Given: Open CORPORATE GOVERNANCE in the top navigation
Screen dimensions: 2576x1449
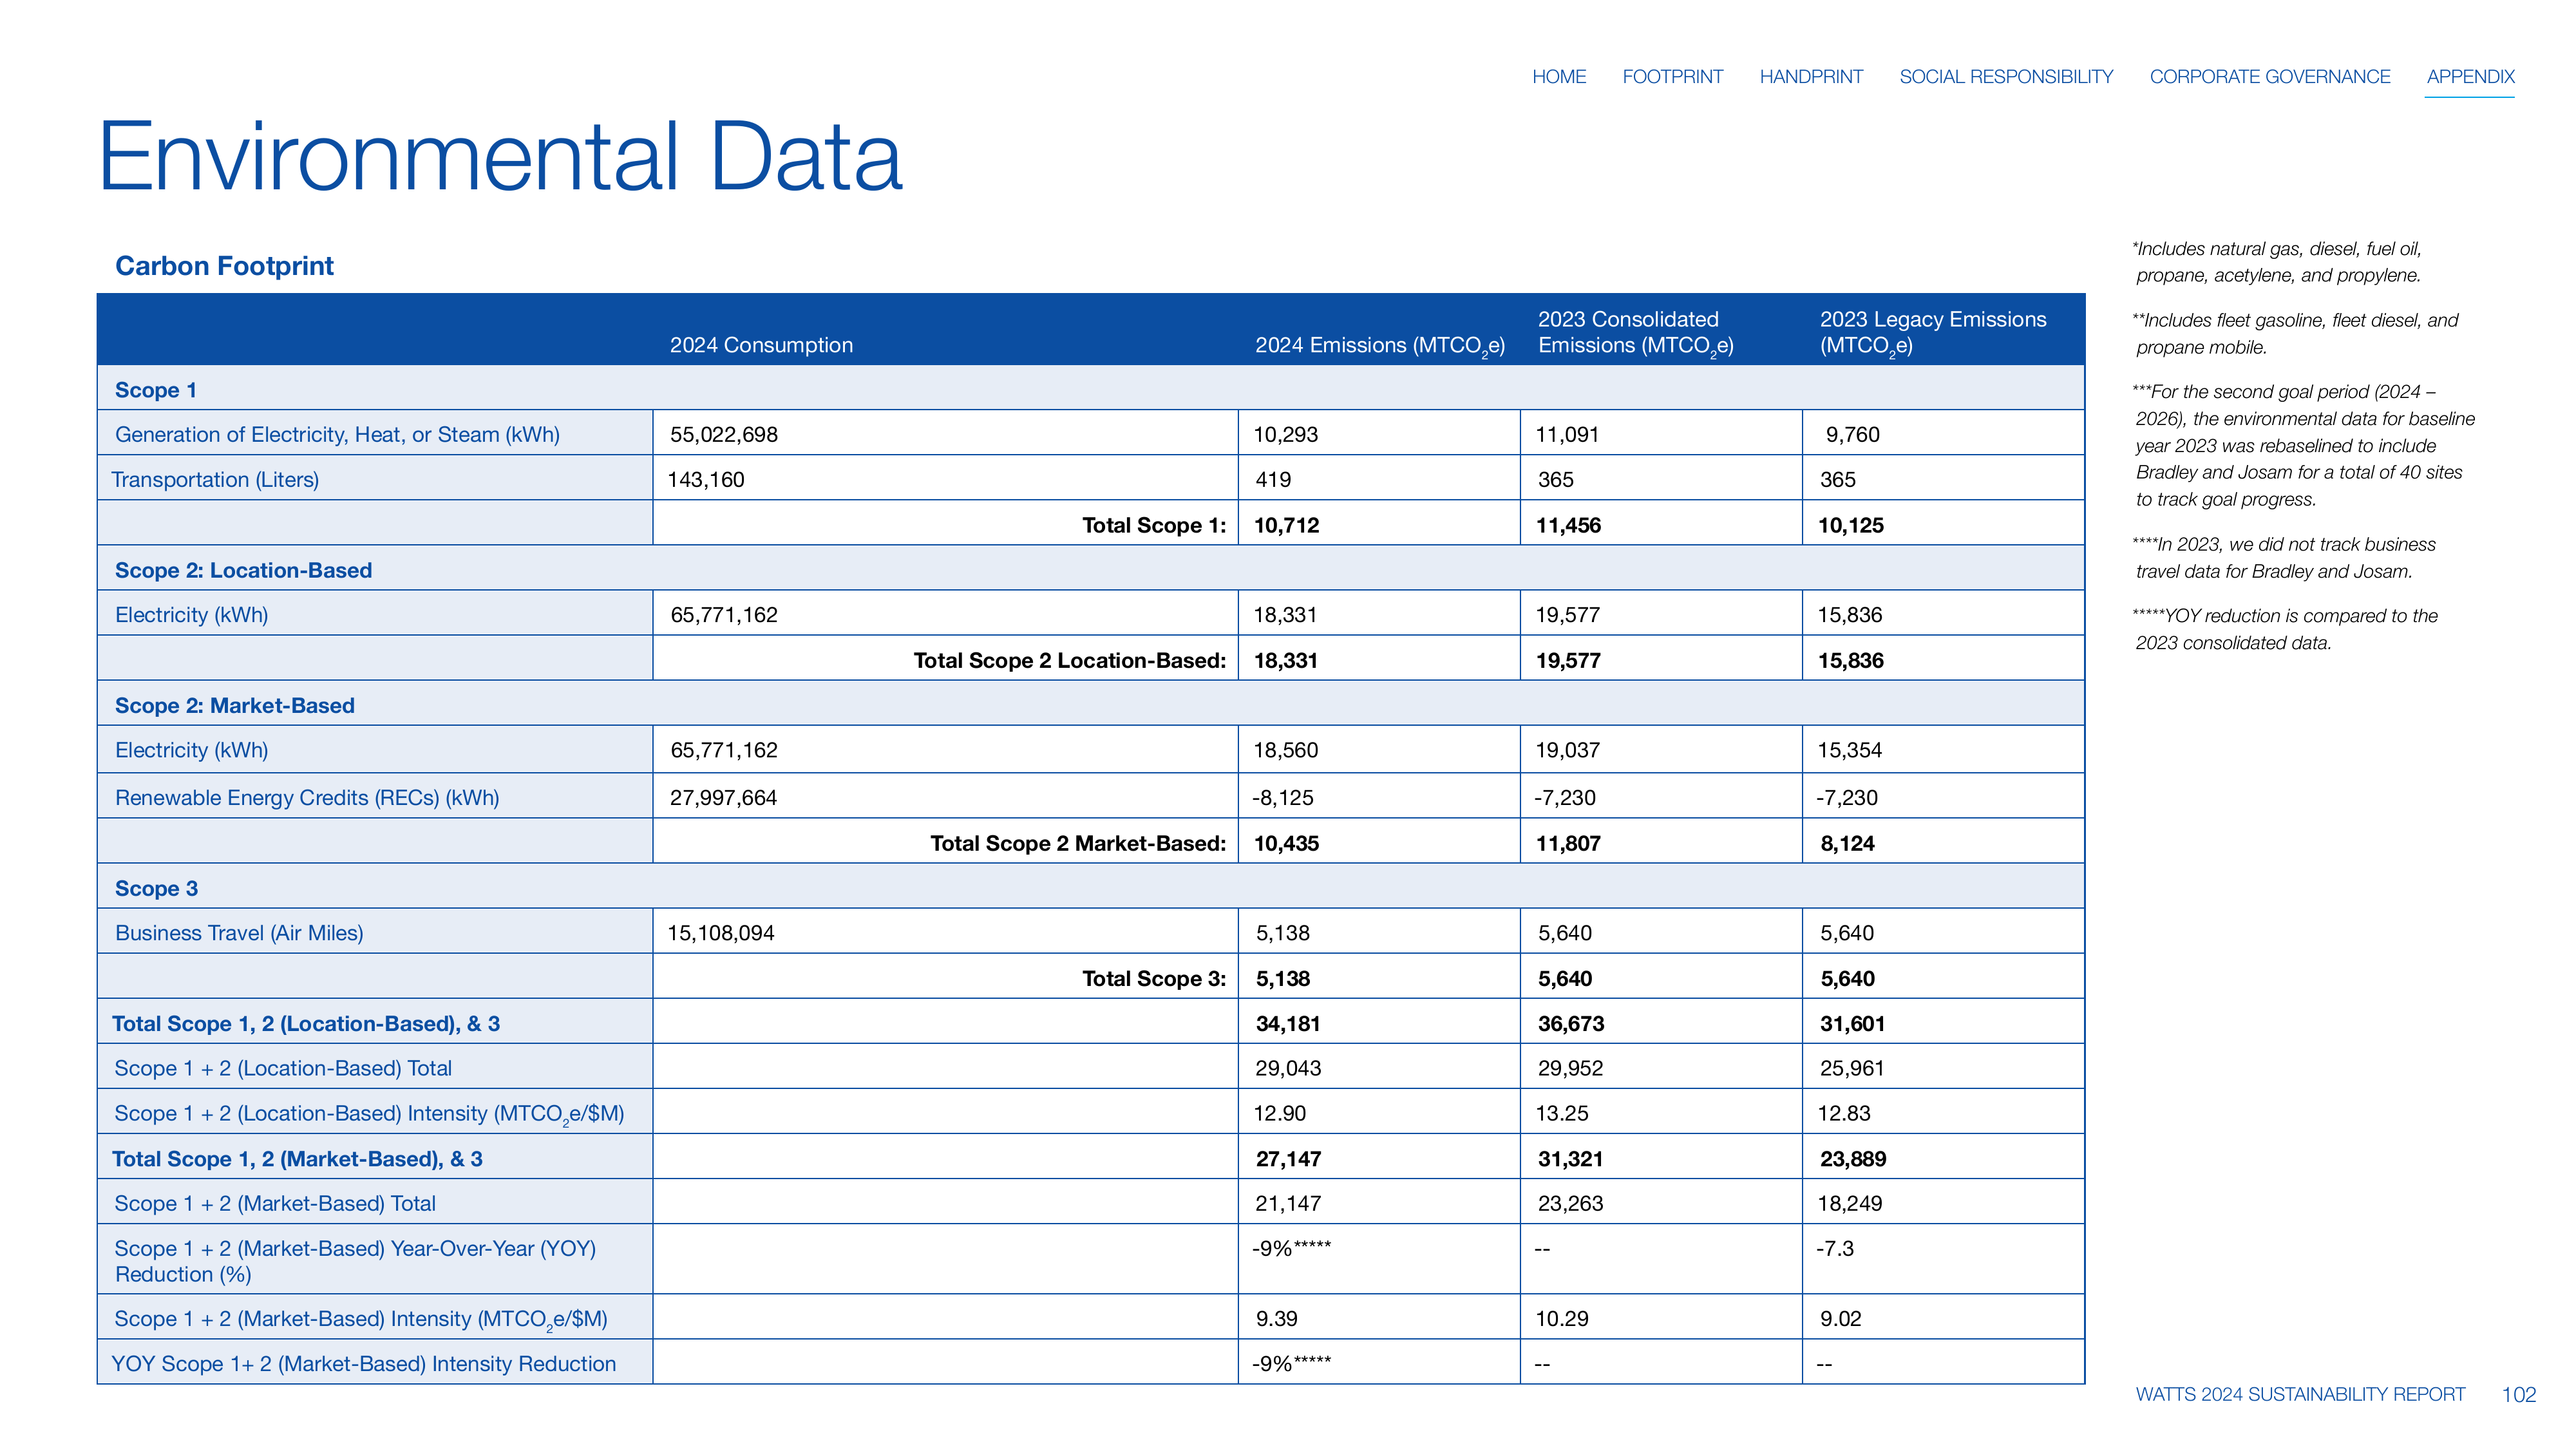Looking at the screenshot, I should pyautogui.click(x=2270, y=77).
